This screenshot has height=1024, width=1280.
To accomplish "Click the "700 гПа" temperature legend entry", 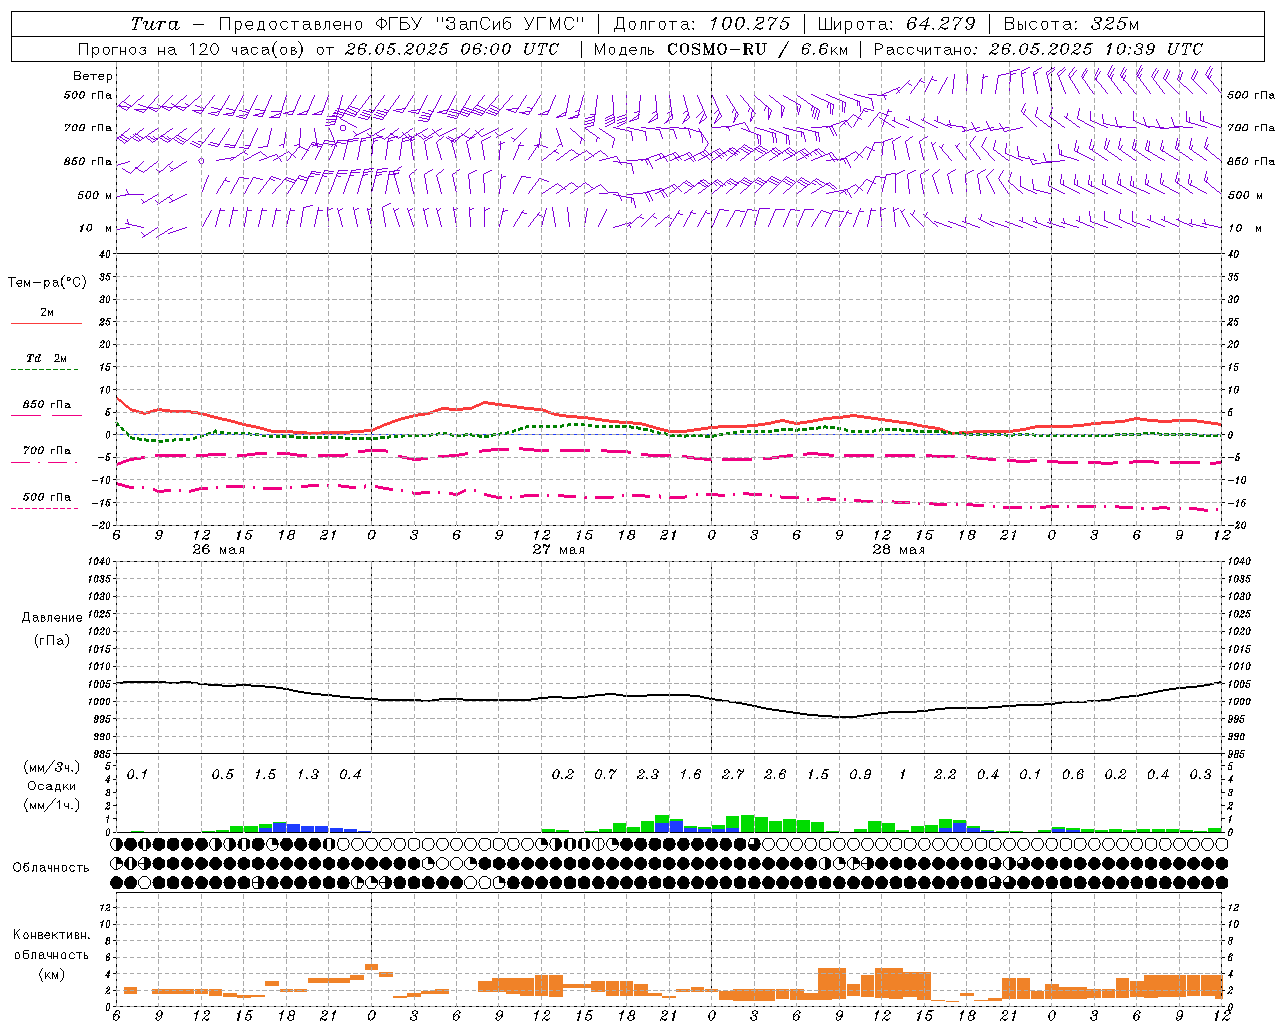I will tap(46, 451).
